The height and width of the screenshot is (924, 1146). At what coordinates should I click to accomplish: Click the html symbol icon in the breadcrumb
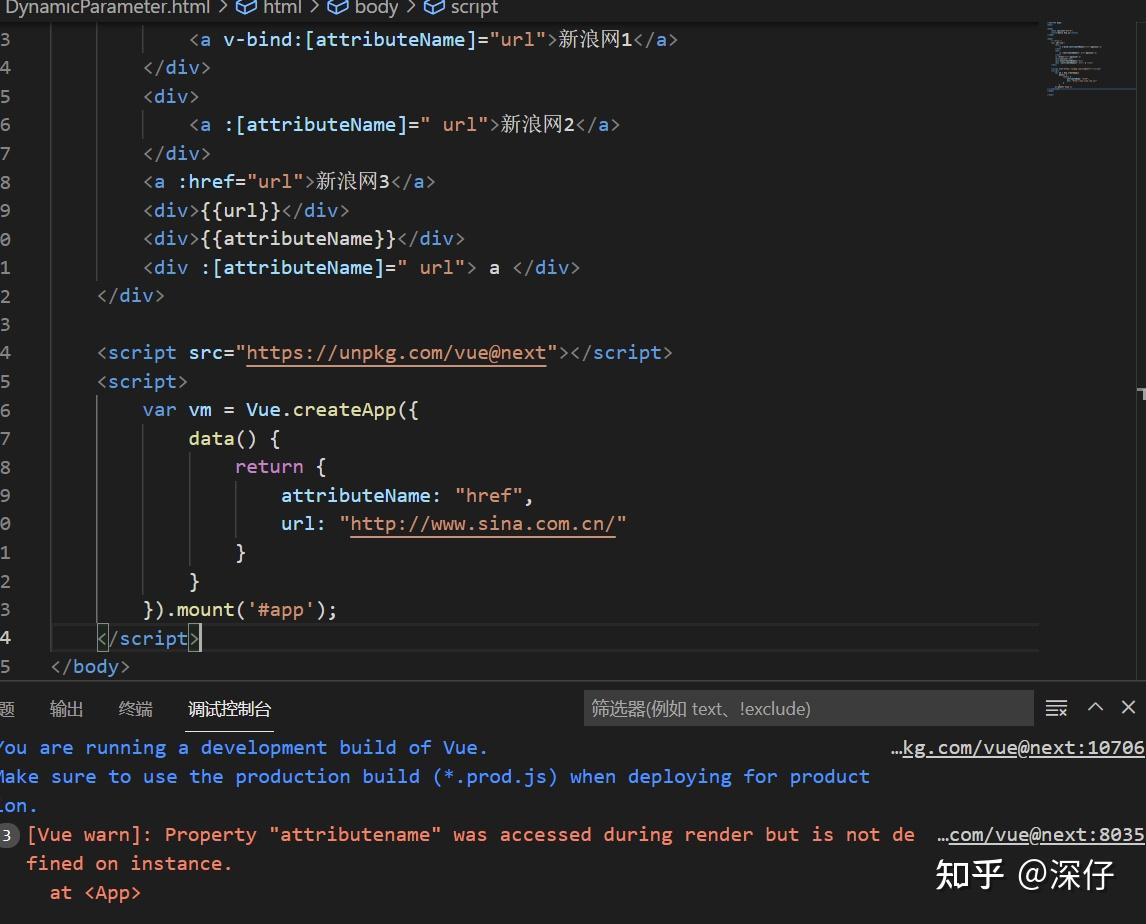coord(247,8)
